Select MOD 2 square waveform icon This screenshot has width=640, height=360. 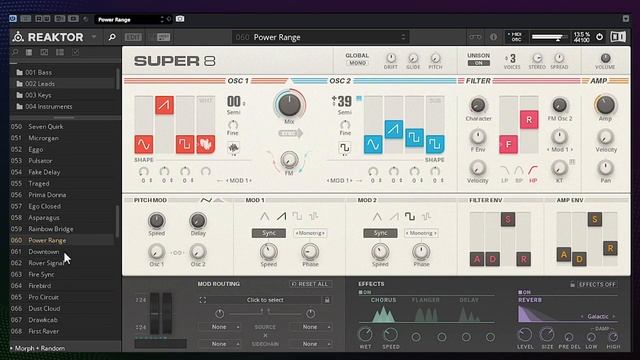[x=409, y=216]
